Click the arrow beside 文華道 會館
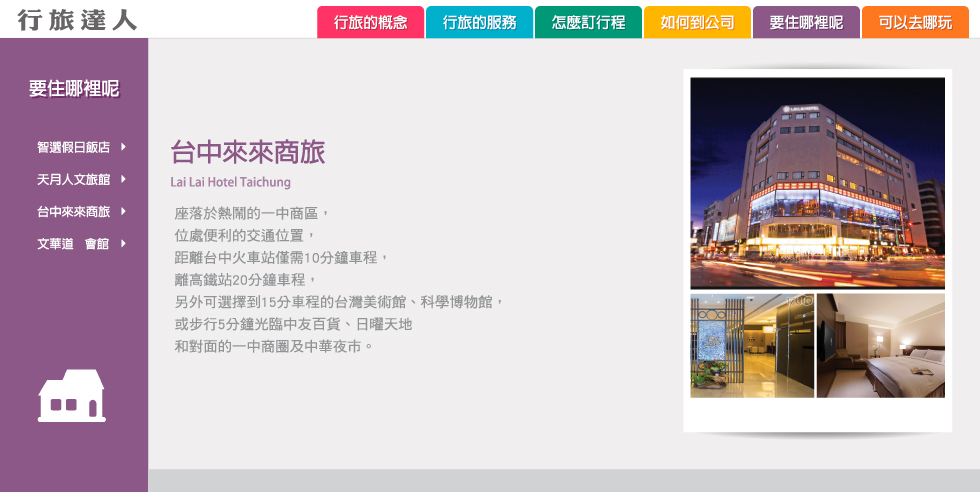The height and width of the screenshot is (492, 980). [123, 243]
